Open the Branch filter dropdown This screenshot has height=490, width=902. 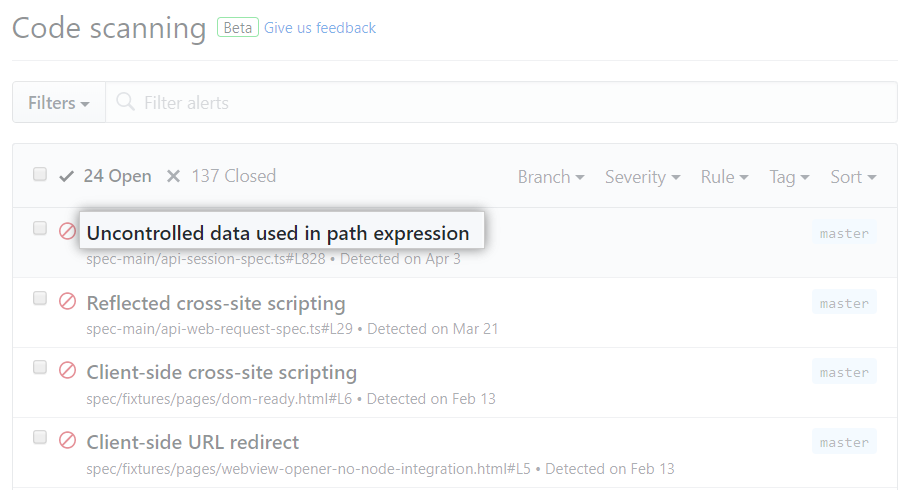tap(551, 177)
